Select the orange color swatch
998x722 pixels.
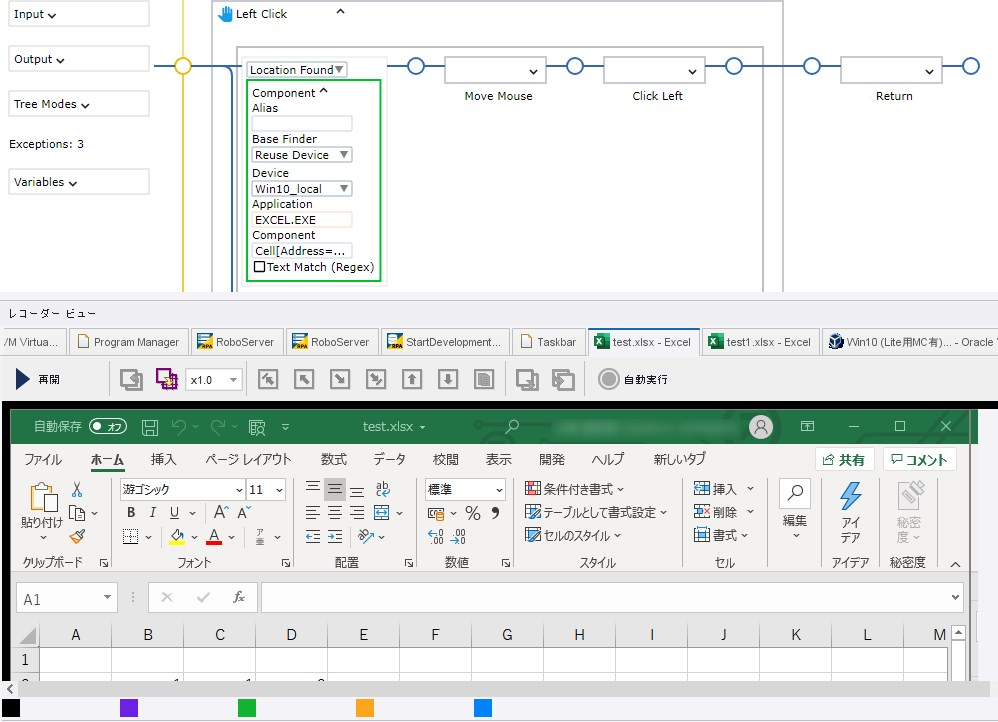pyautogui.click(x=365, y=708)
